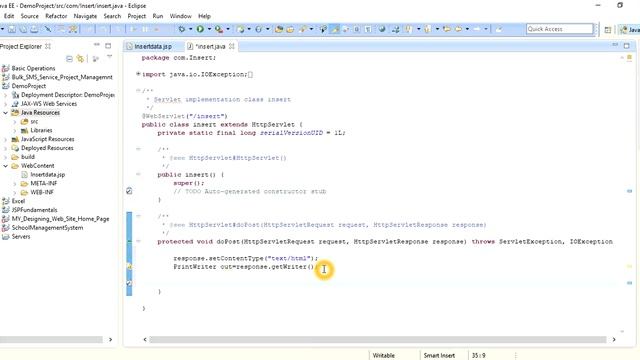The width and height of the screenshot is (640, 360).
Task: Expand the src folder node
Action: 15,122
